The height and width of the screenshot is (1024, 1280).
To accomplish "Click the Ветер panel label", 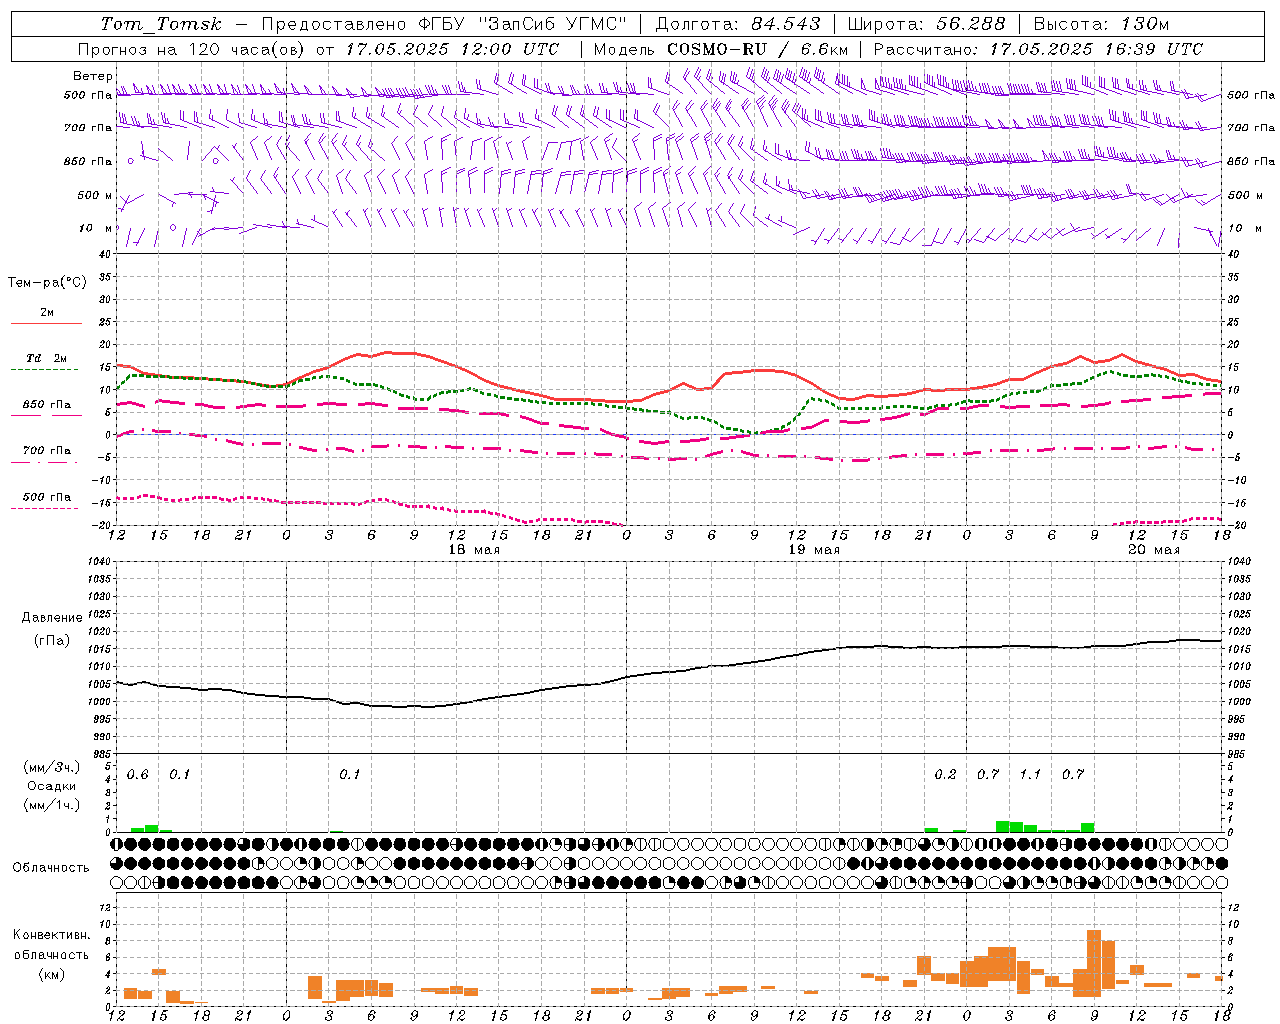I will tap(92, 76).
